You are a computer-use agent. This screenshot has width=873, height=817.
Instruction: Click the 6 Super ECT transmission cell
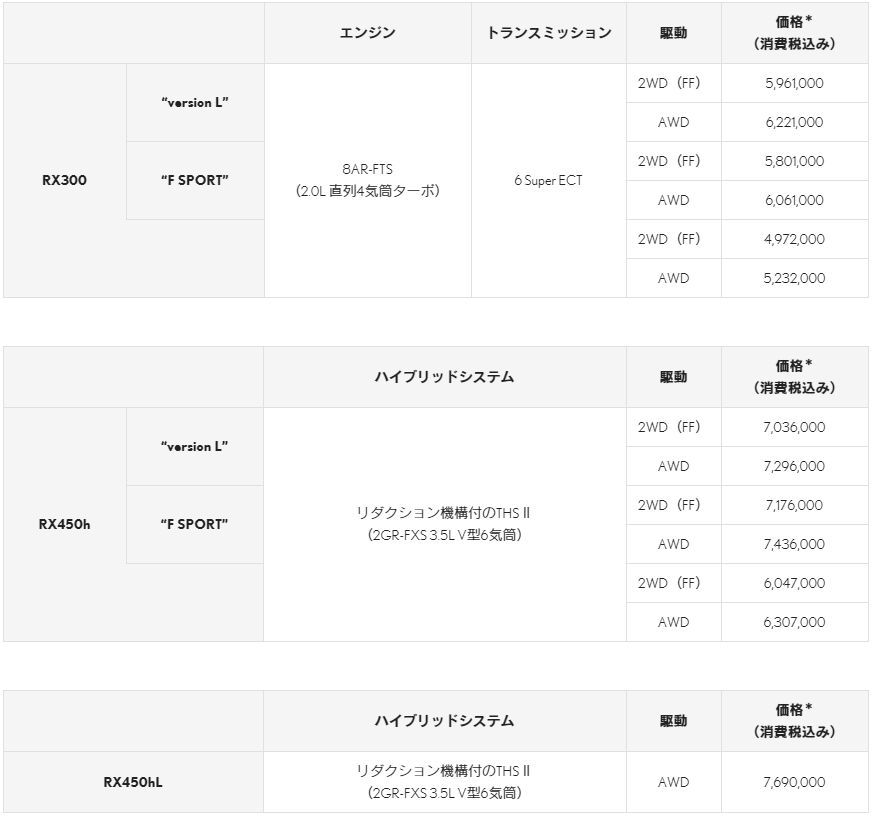(x=549, y=180)
